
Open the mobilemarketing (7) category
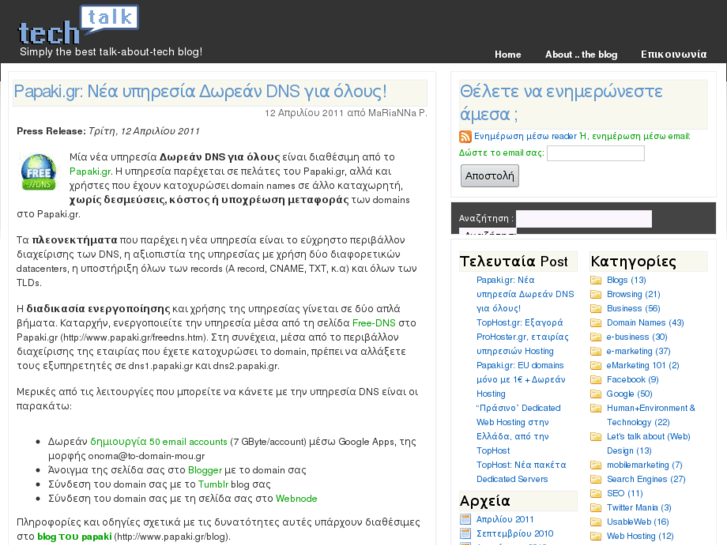[x=644, y=465]
